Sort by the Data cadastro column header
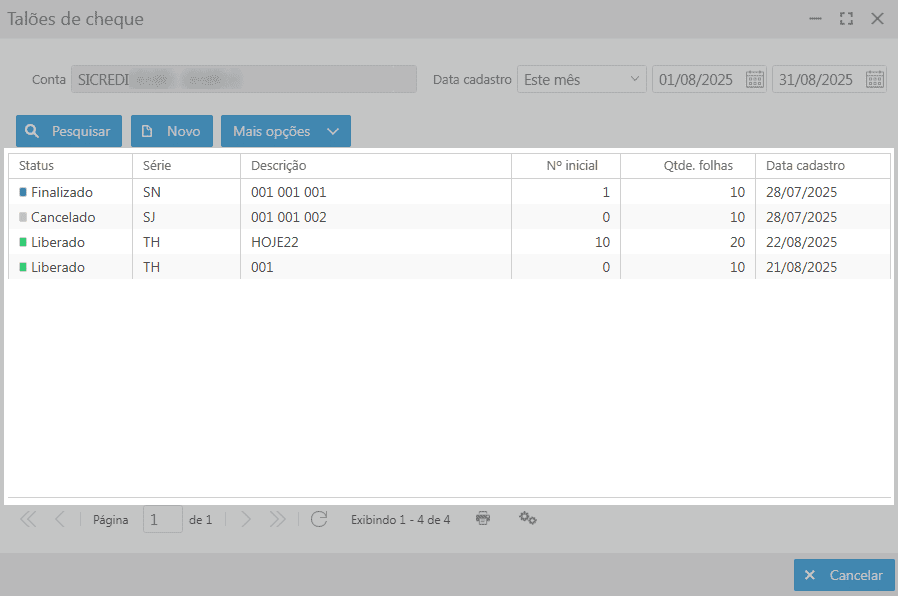898x596 pixels. 821,166
